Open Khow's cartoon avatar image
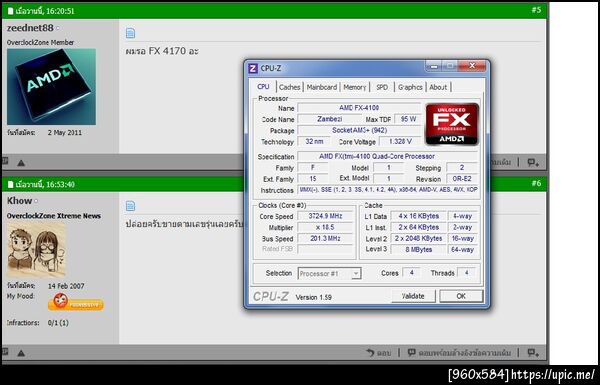Screen dimensions: 600x385 click(x=36, y=250)
